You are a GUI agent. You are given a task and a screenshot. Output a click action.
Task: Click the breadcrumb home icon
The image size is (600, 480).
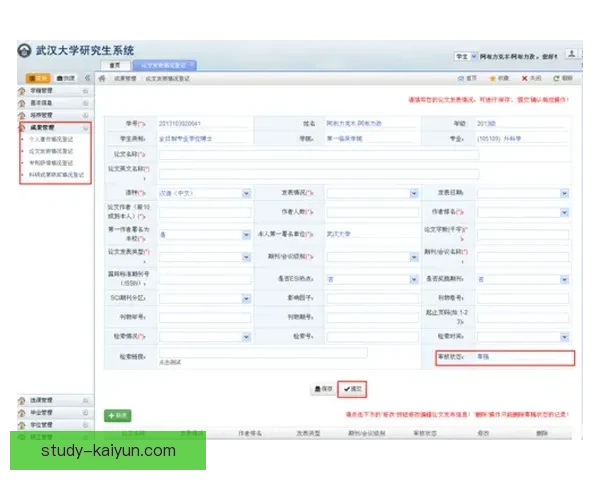click(102, 78)
